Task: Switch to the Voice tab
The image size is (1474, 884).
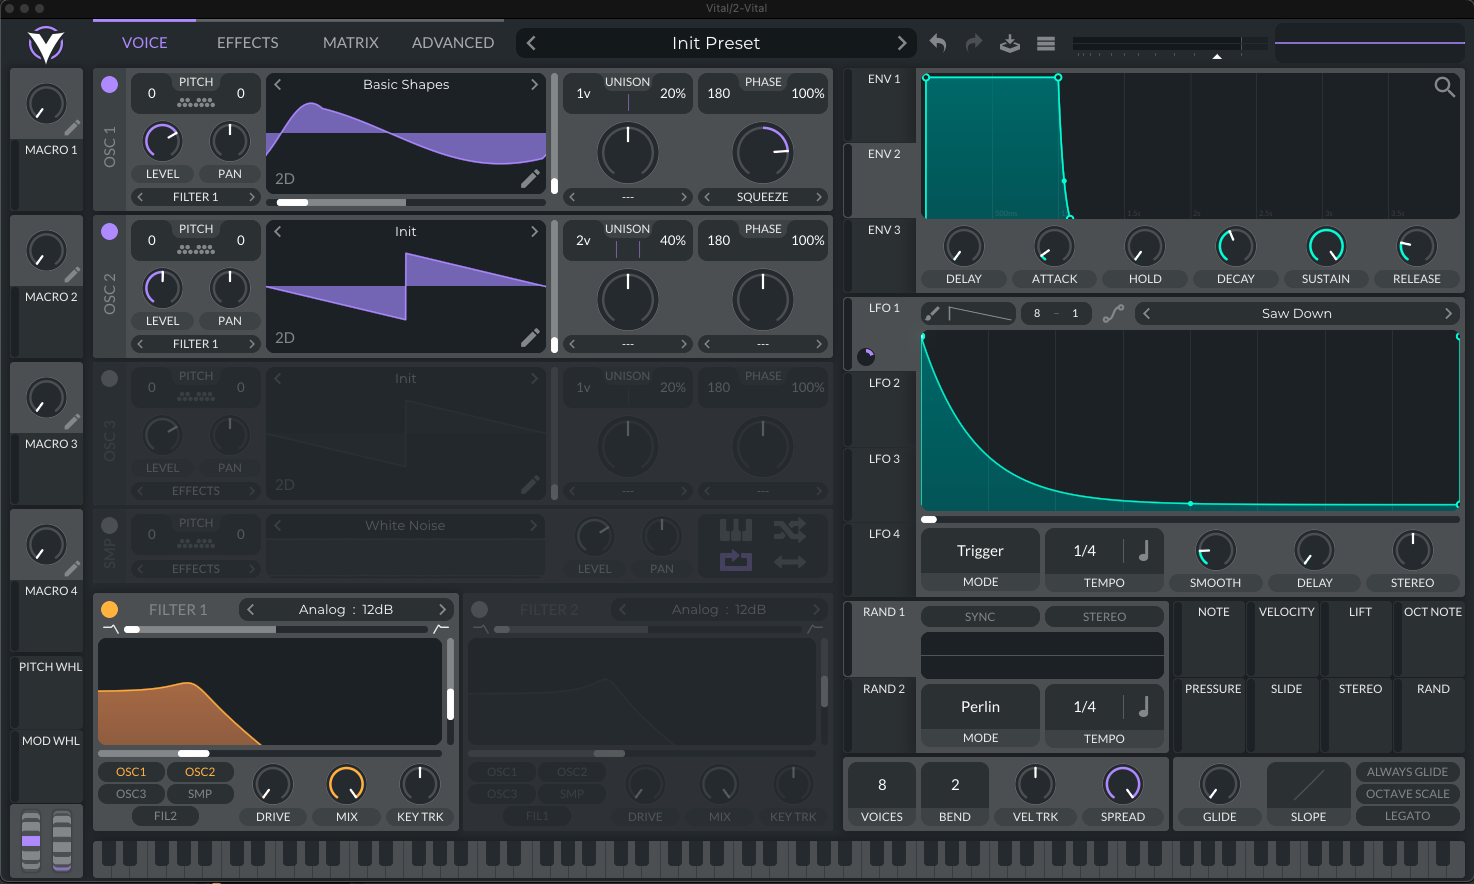Action: (x=145, y=43)
